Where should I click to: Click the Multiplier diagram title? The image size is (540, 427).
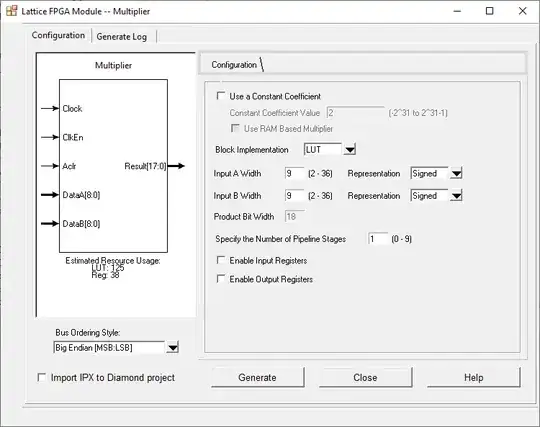[113, 65]
